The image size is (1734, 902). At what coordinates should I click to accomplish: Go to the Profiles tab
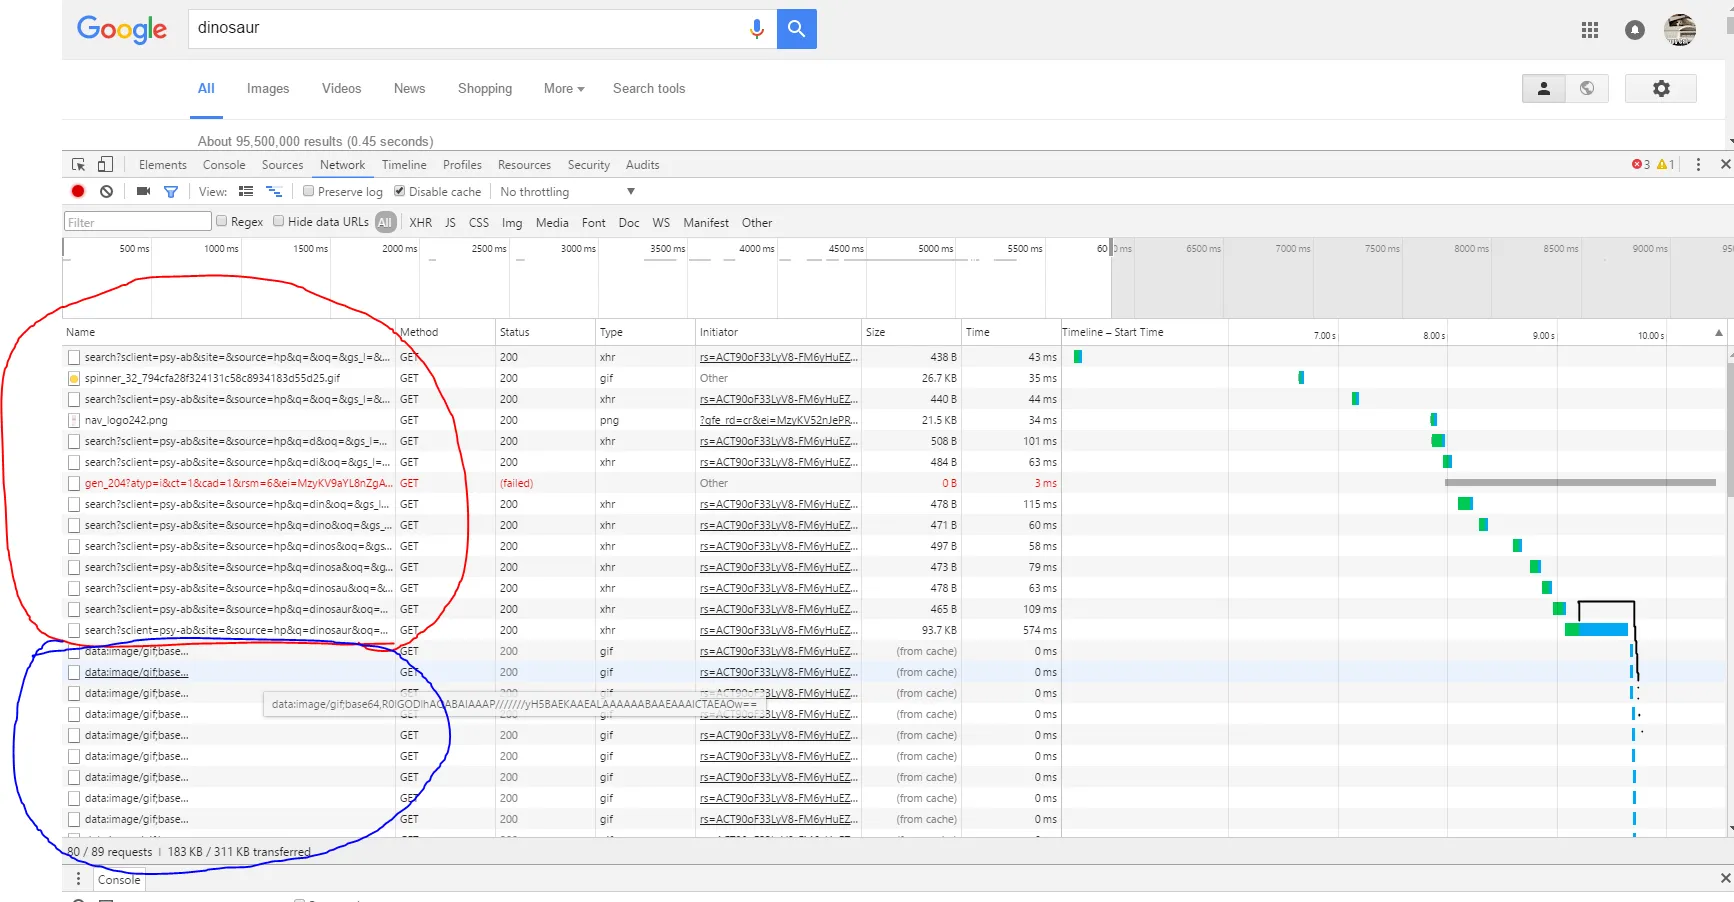[462, 165]
